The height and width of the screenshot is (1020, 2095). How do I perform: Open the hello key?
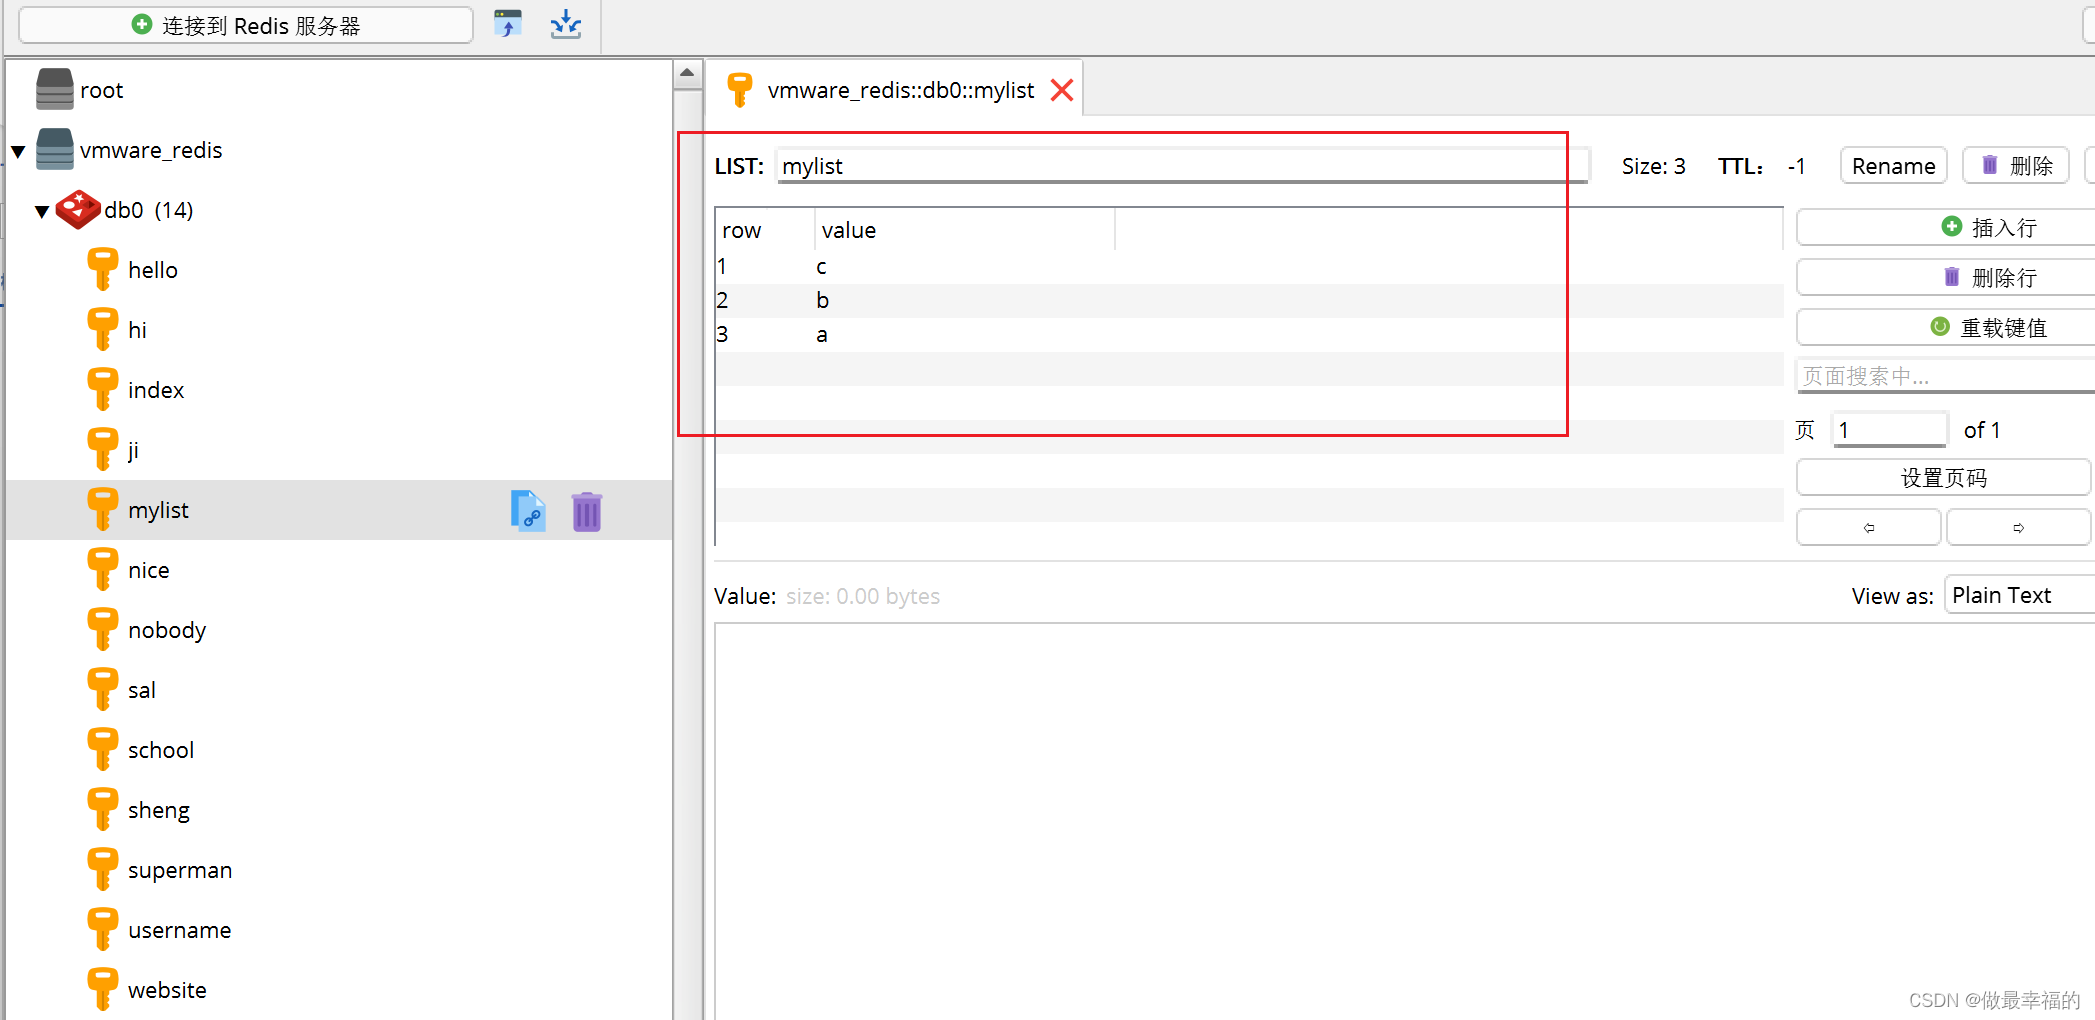tap(153, 270)
